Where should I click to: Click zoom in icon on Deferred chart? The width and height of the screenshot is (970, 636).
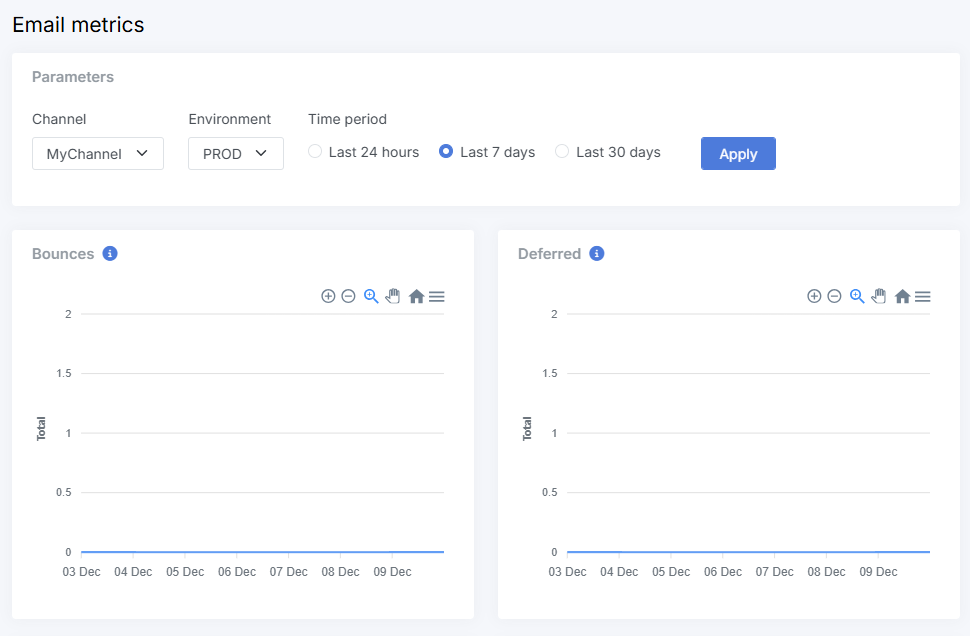pyautogui.click(x=814, y=296)
